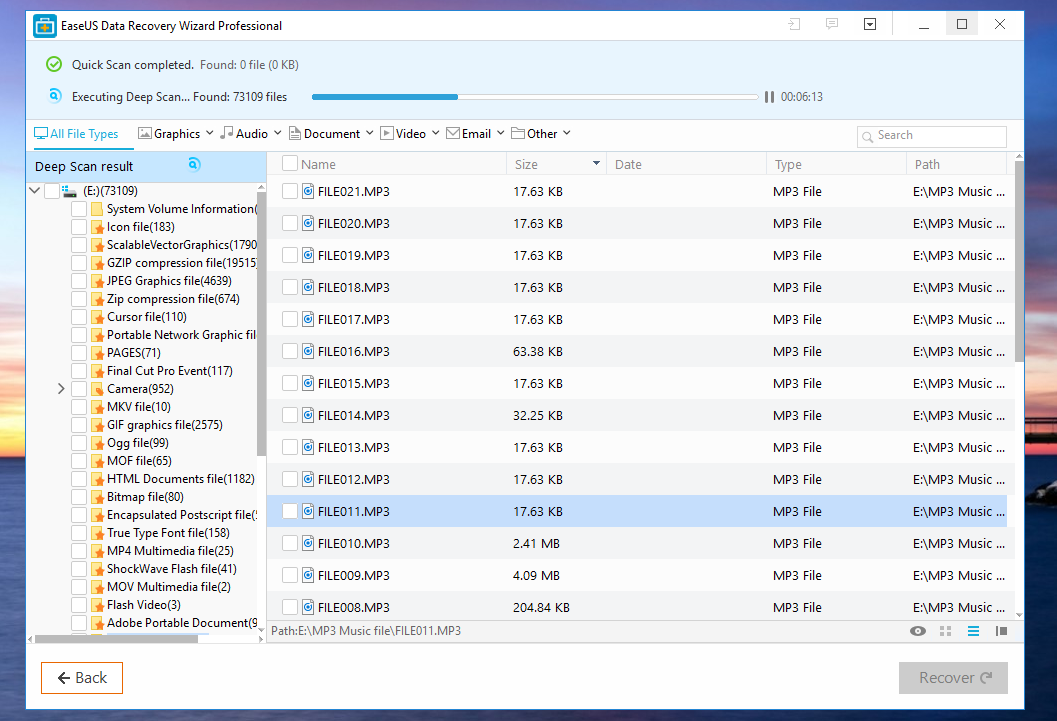Click the Icon file(183) folder icon
Screen dimensions: 1057x721
[x=98, y=227]
